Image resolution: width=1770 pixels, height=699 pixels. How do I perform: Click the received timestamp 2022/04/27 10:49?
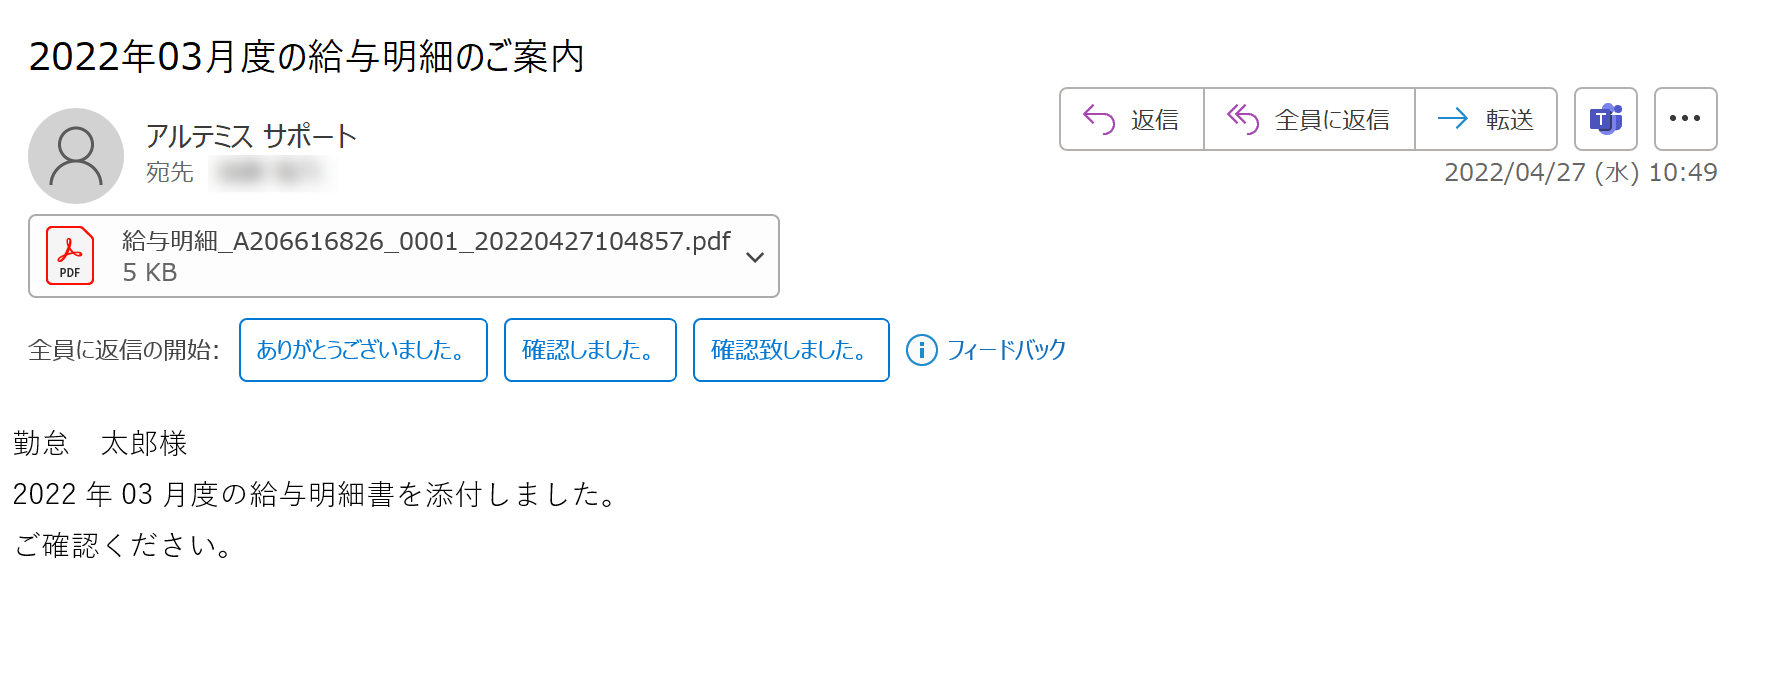pos(1580,173)
